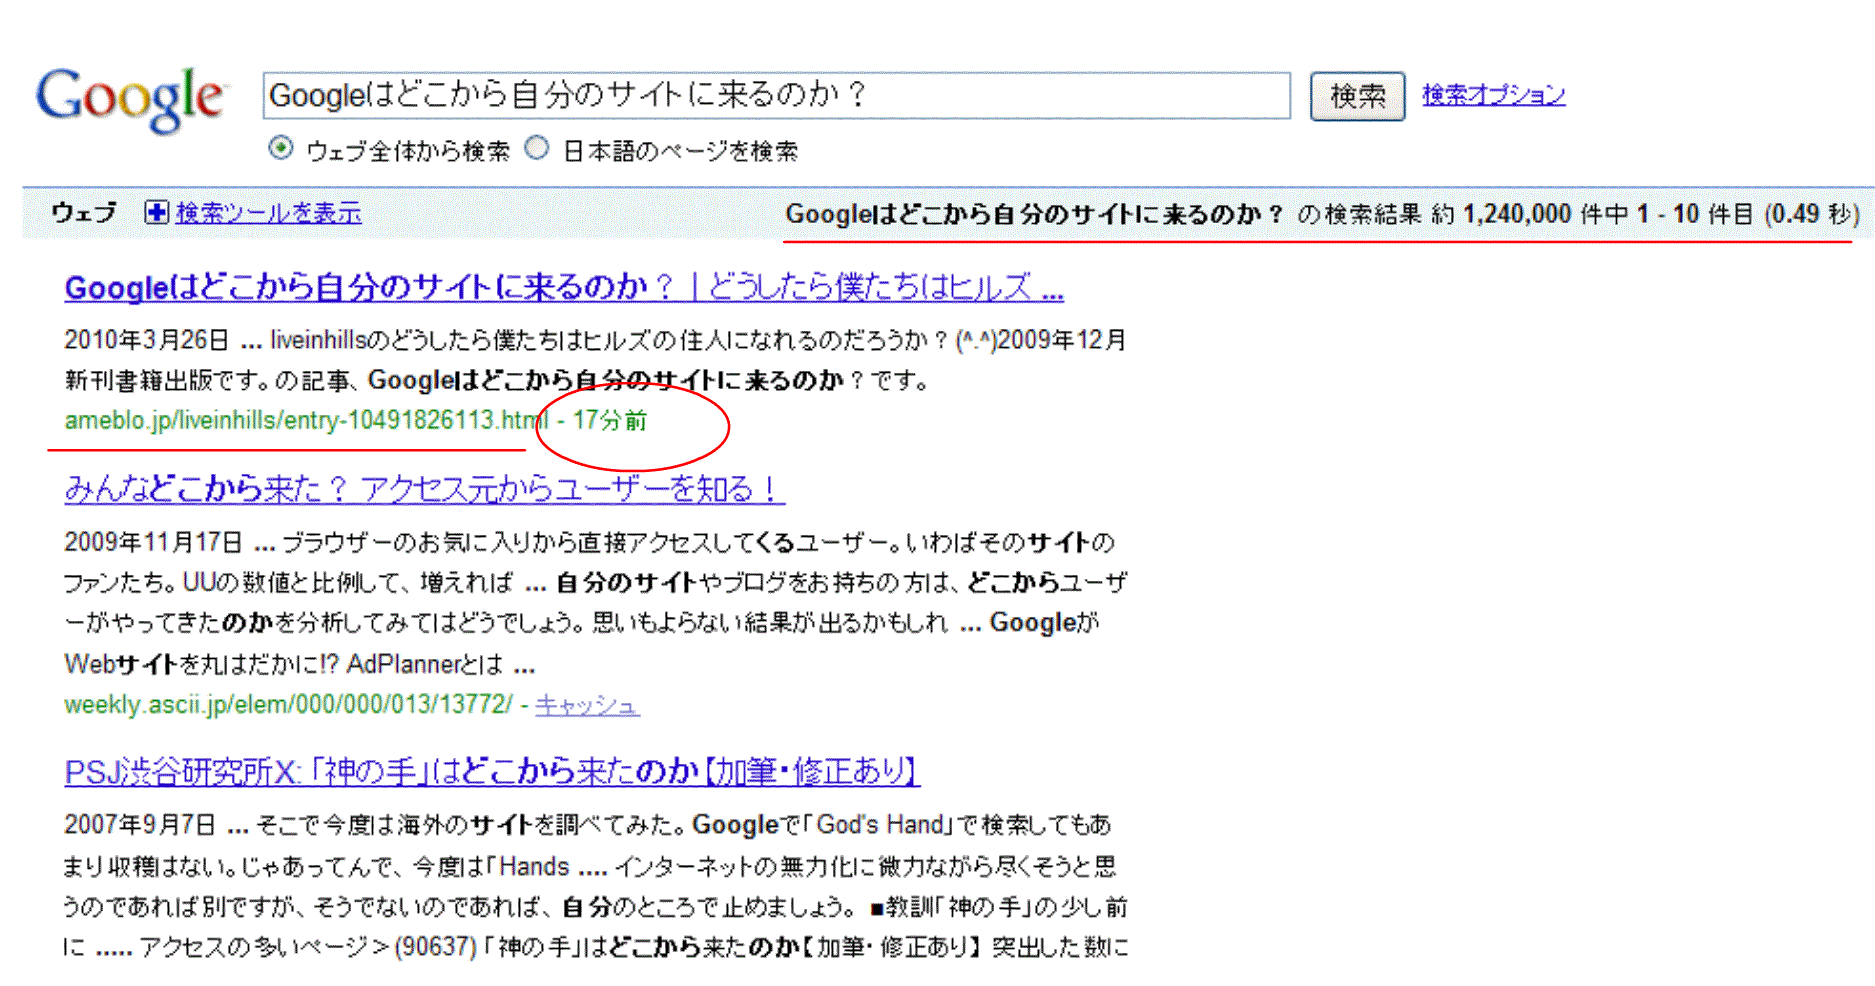The width and height of the screenshot is (1875, 986).
Task: Click the ameblo.jp/liveinhills green URL
Action: click(x=305, y=420)
